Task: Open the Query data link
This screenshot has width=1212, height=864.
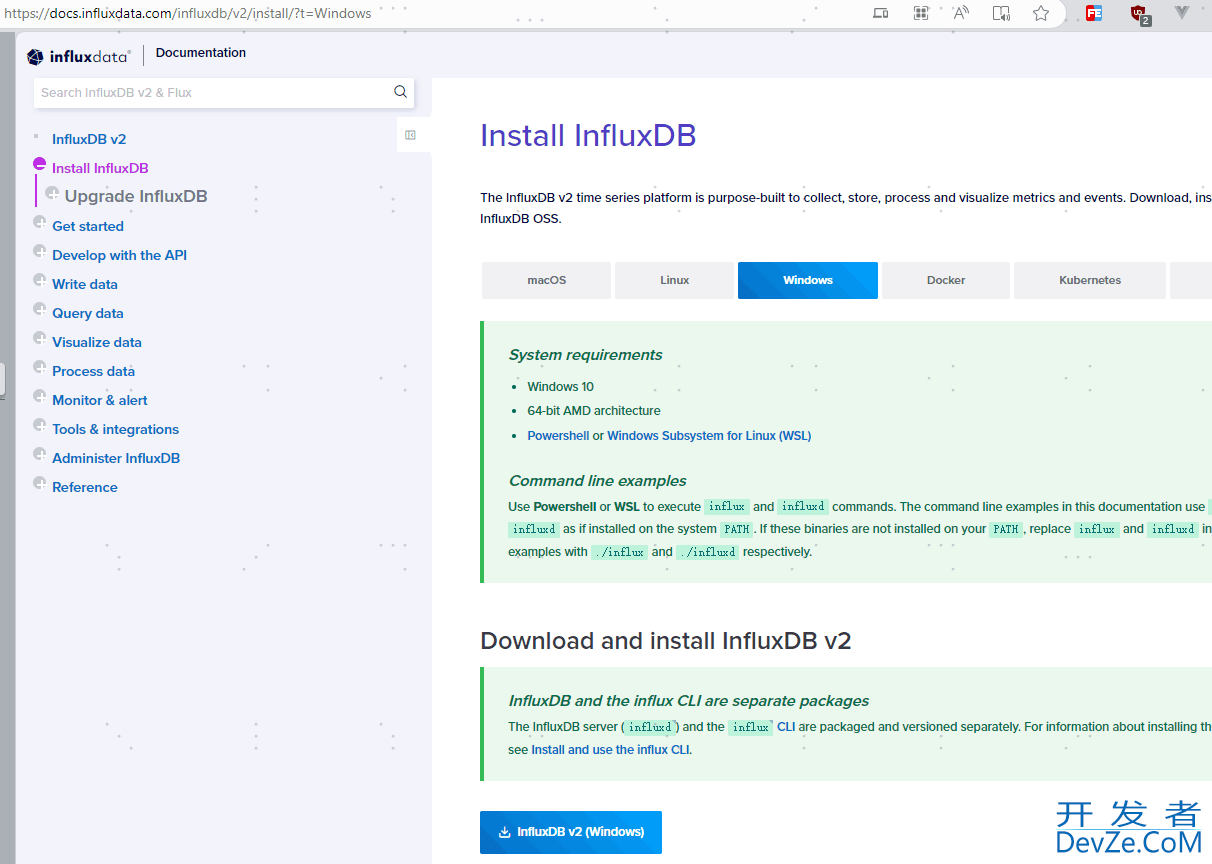Action: [88, 313]
